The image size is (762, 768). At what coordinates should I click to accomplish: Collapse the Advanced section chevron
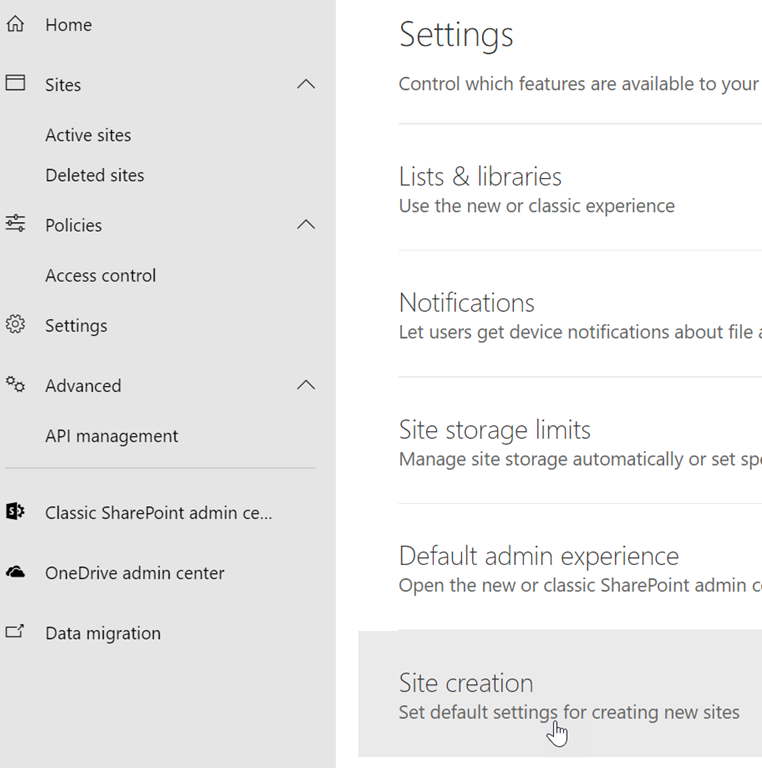click(x=306, y=385)
